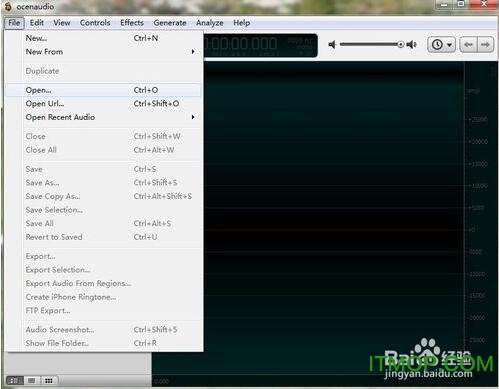Open the Edit menu
The width and height of the screenshot is (499, 389).
(x=37, y=23)
